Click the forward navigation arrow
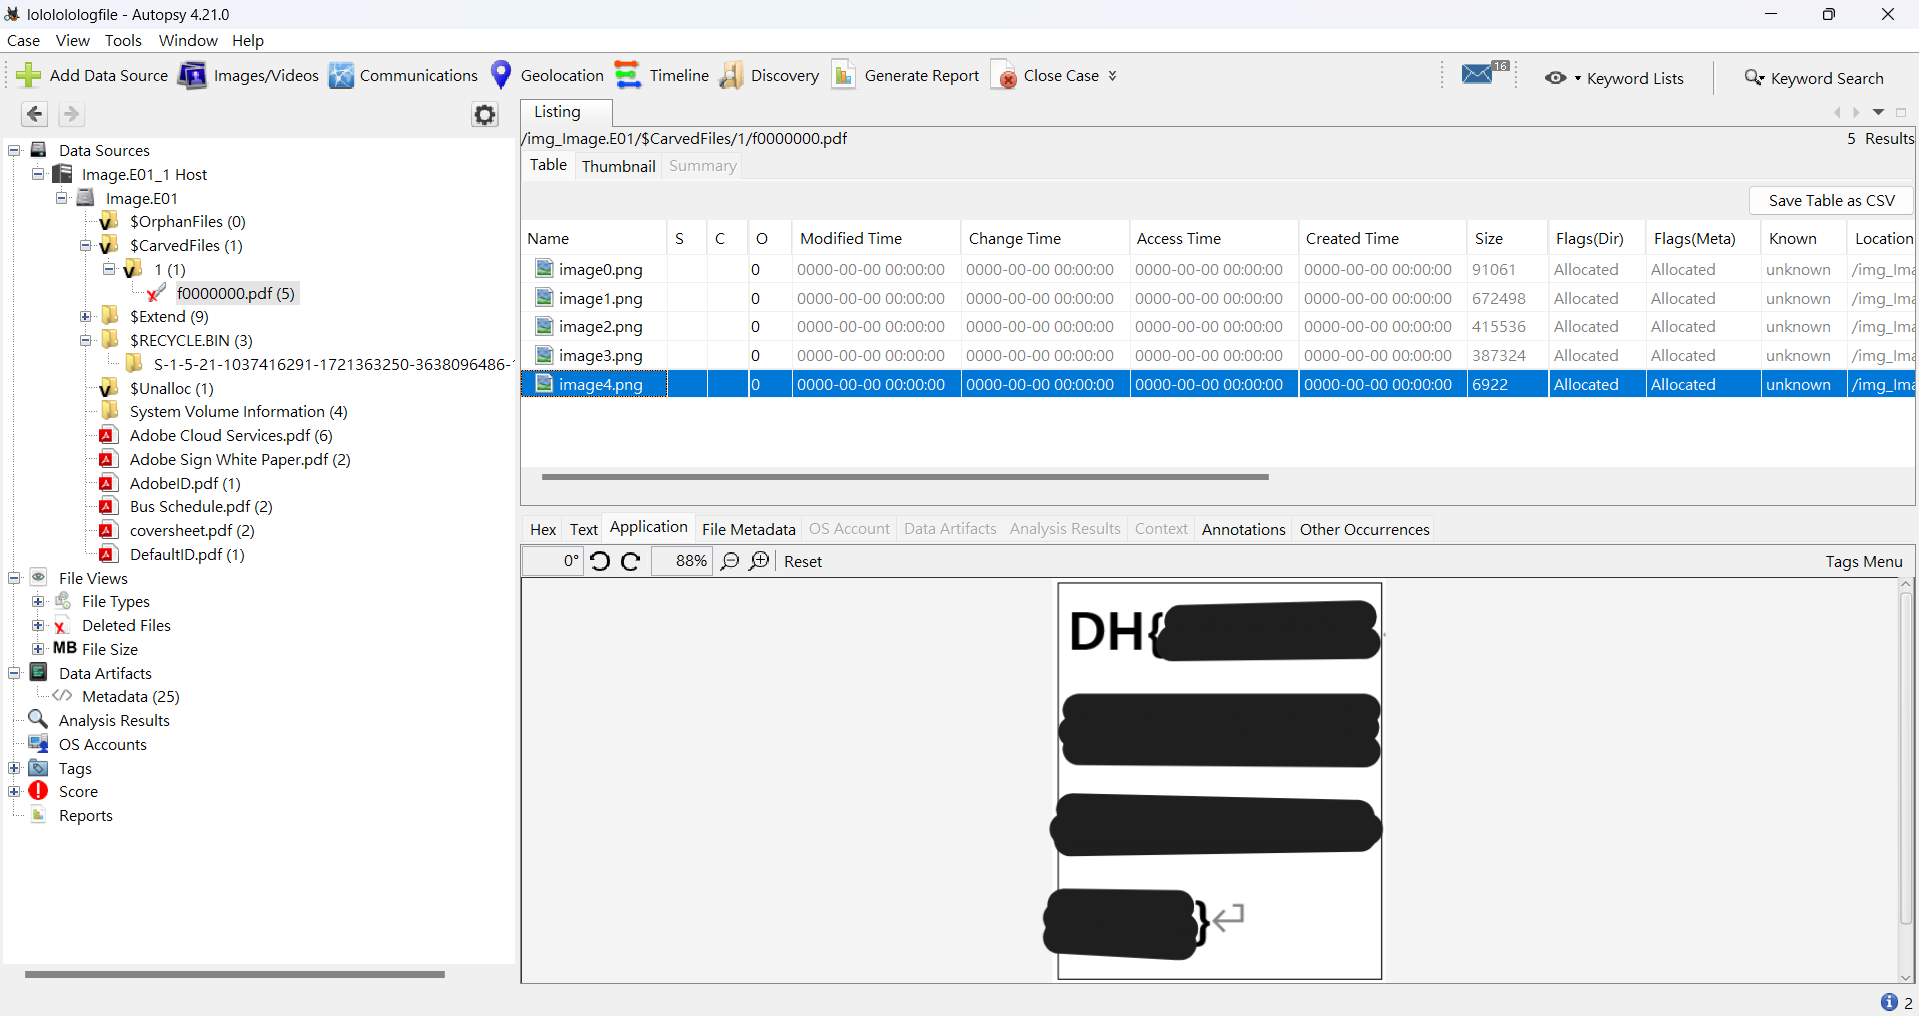The height and width of the screenshot is (1016, 1919). (x=71, y=114)
